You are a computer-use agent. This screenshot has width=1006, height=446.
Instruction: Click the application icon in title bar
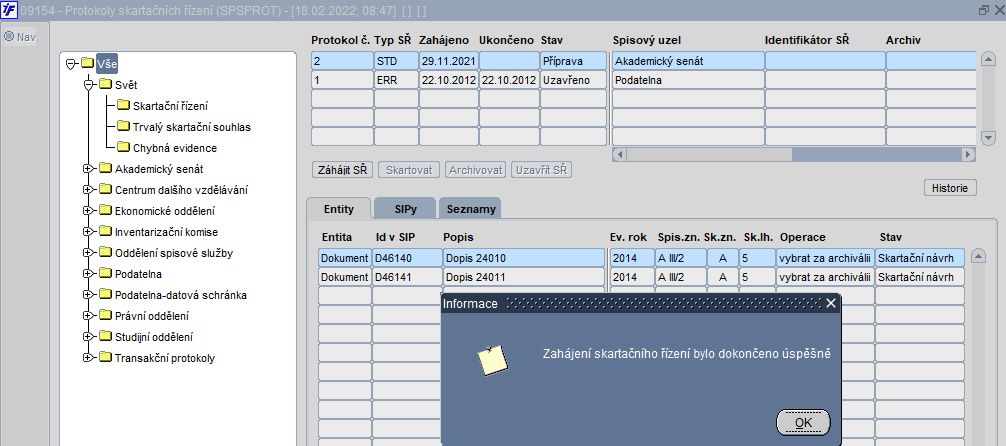tap(10, 10)
